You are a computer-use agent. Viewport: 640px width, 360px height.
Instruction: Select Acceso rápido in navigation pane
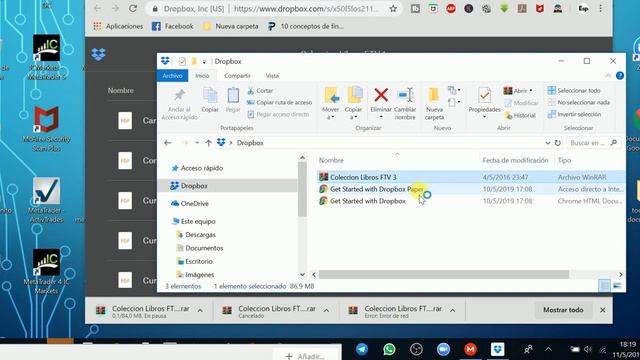tap(197, 168)
